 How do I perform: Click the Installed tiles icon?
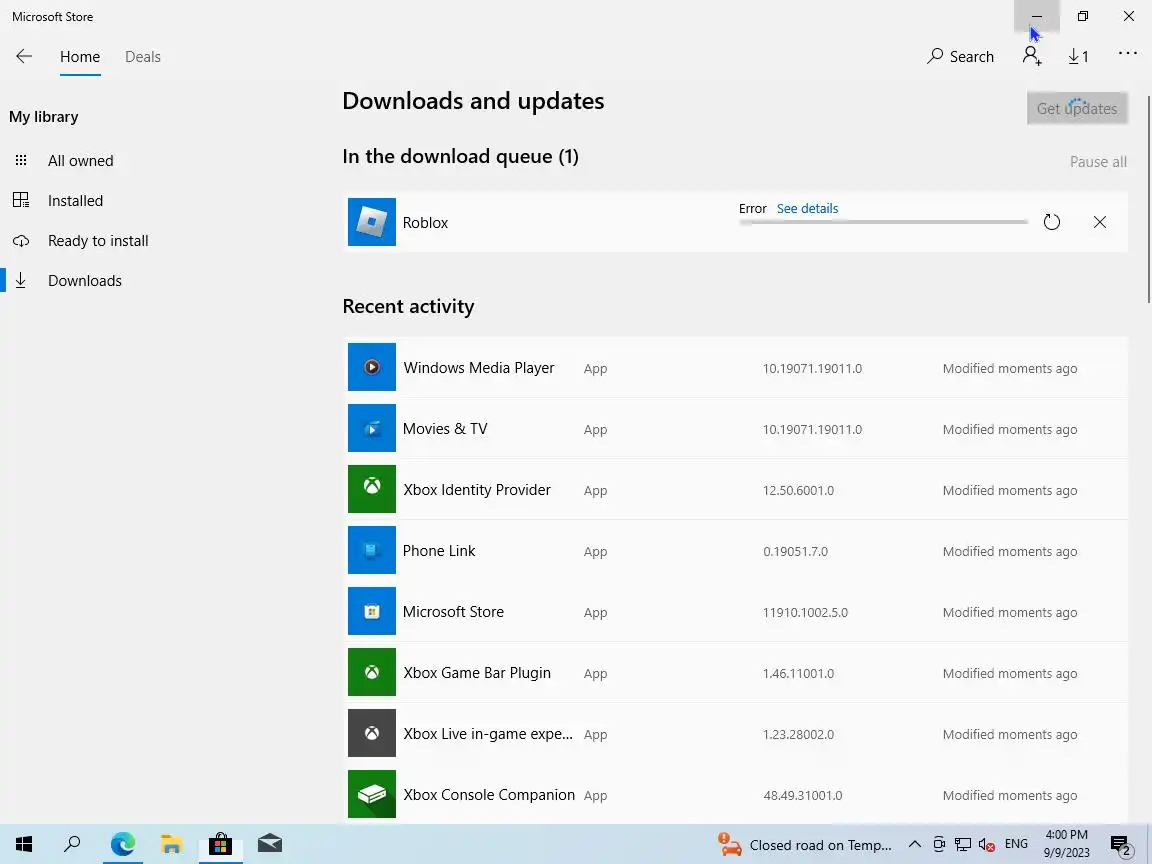coord(21,200)
